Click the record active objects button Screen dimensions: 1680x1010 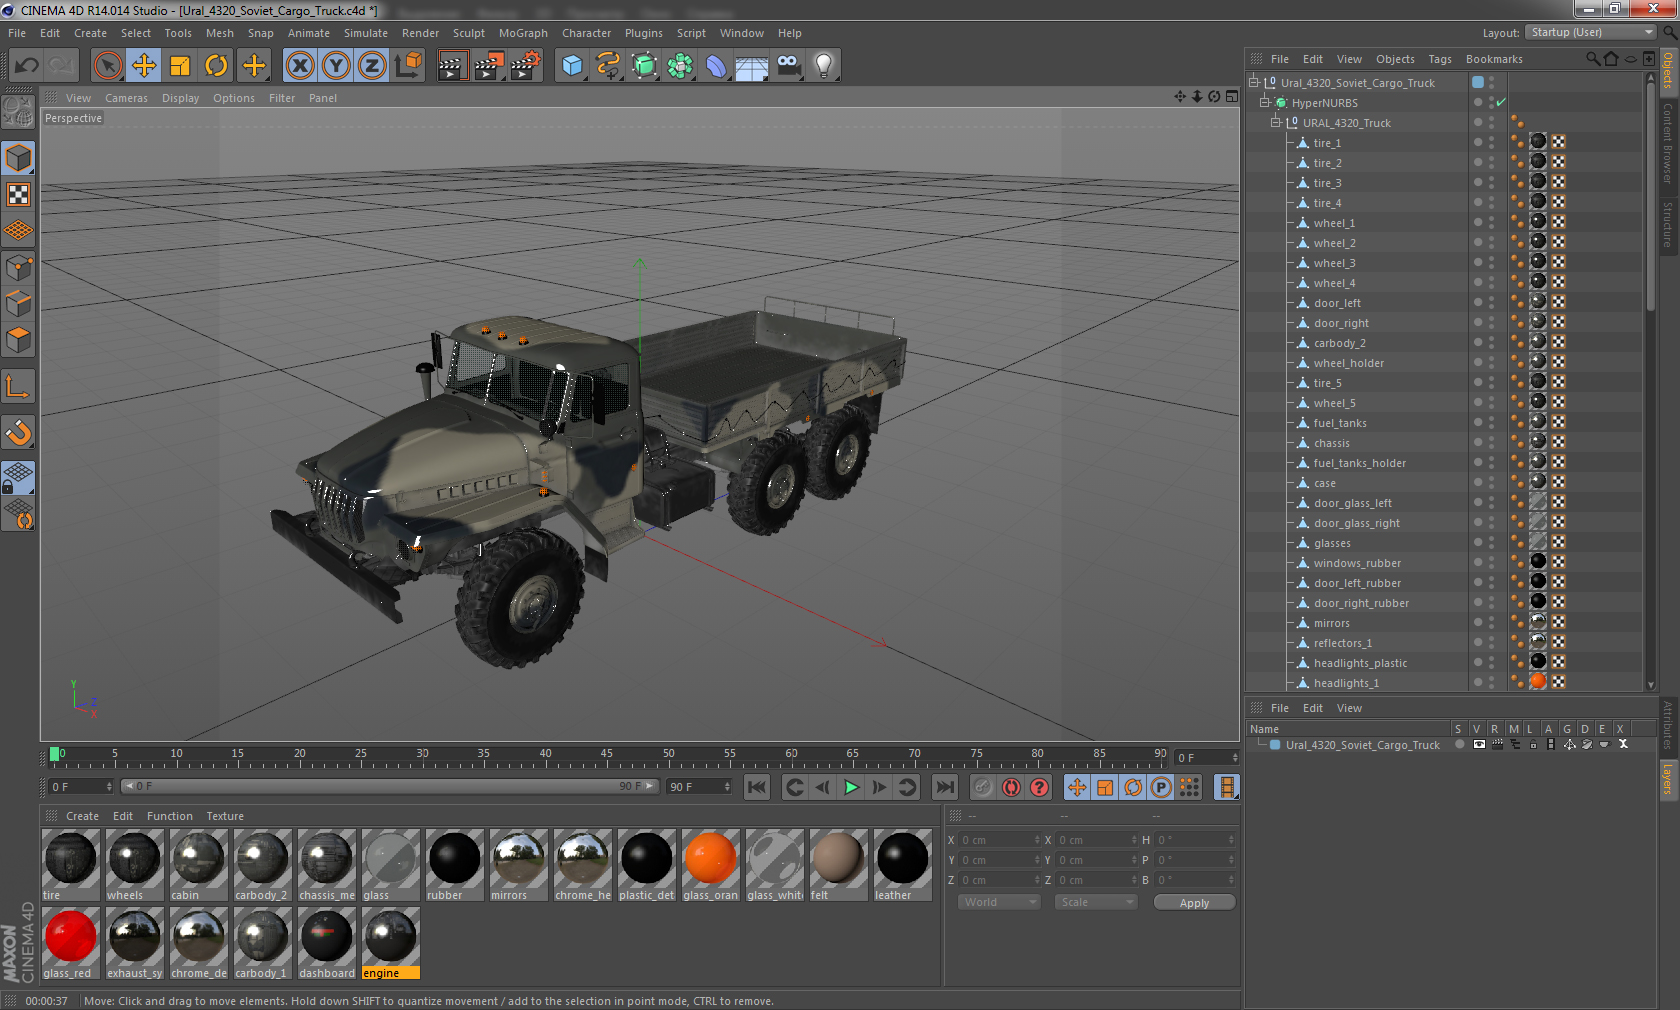coord(983,787)
